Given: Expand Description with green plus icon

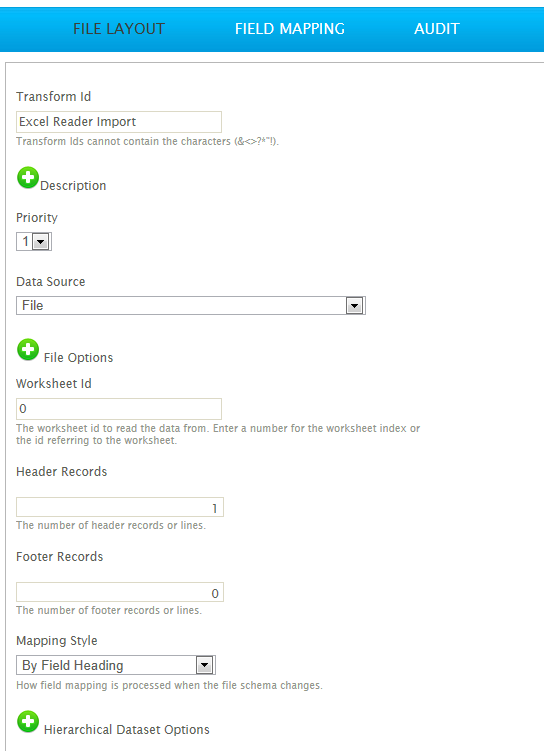Looking at the screenshot, I should [x=28, y=178].
